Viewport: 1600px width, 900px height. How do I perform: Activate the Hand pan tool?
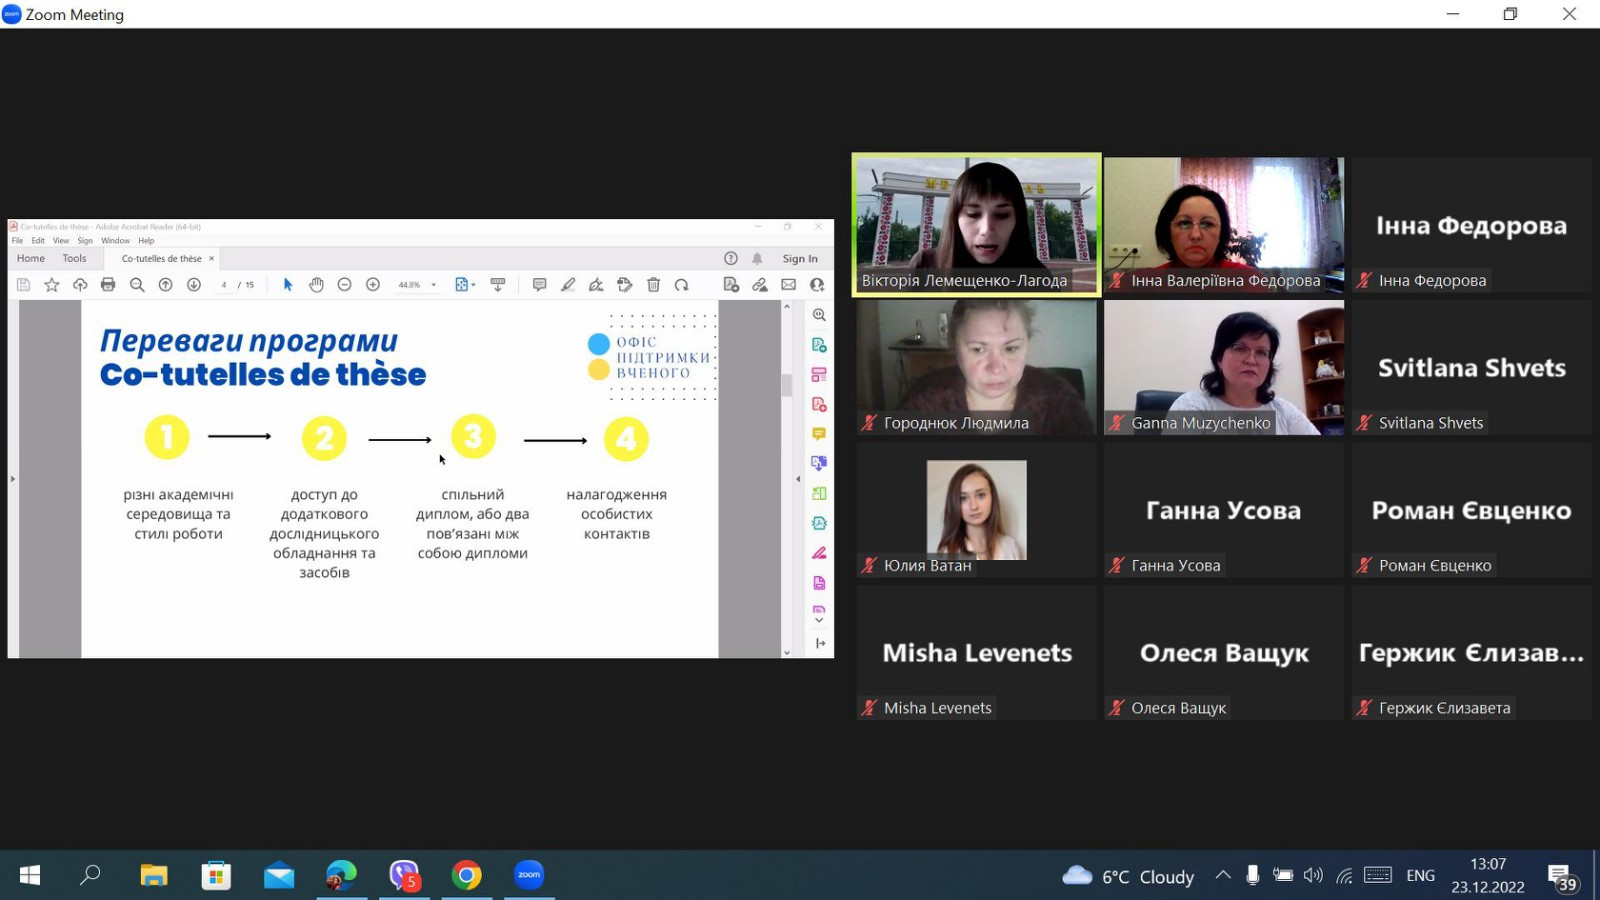pyautogui.click(x=316, y=285)
